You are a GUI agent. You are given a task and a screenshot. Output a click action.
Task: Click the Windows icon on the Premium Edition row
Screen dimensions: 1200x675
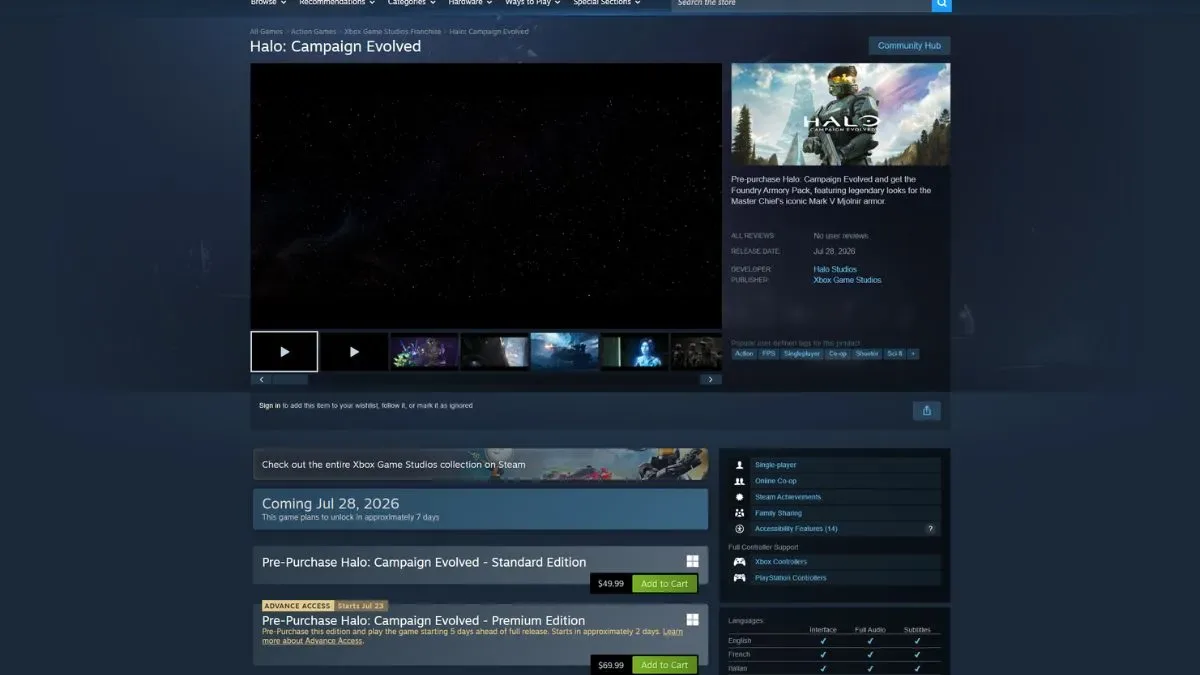(x=692, y=620)
